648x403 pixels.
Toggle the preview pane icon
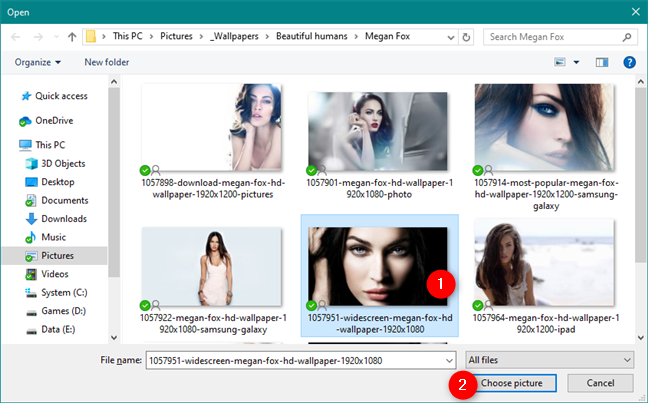pos(602,62)
